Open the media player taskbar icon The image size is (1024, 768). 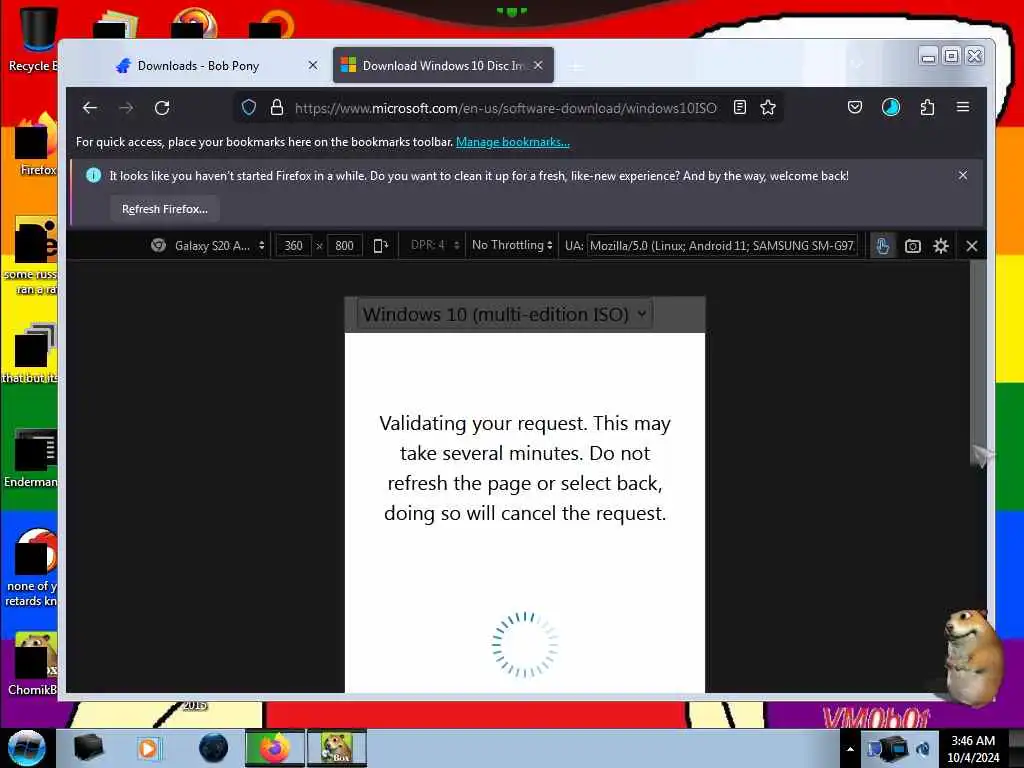pos(149,748)
